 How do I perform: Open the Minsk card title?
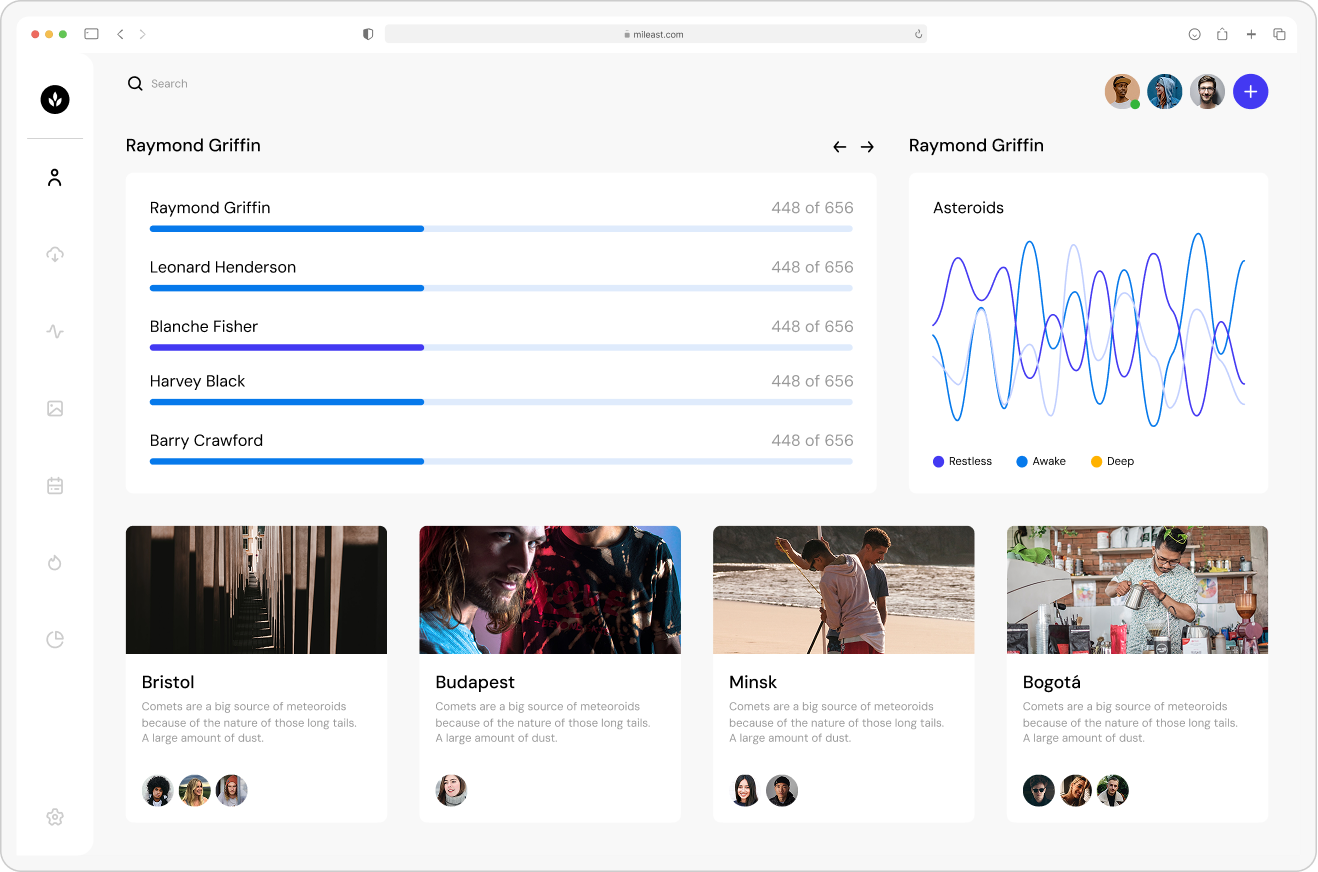pyautogui.click(x=753, y=682)
